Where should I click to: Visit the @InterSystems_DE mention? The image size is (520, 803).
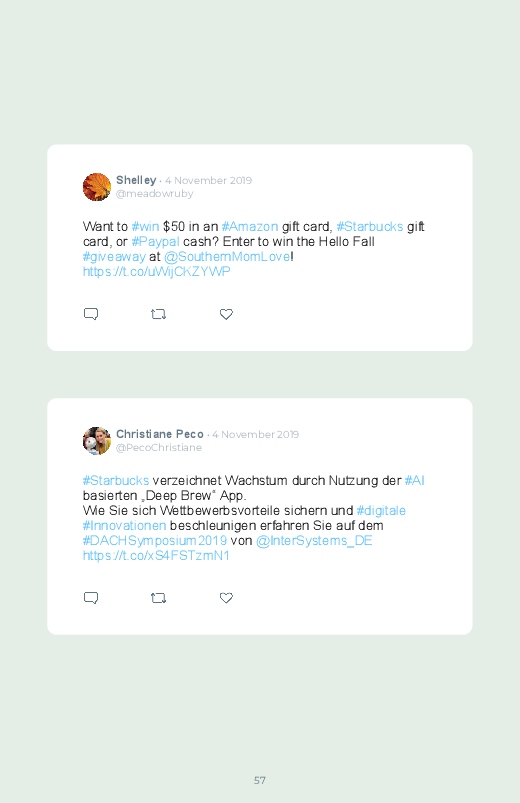click(314, 541)
